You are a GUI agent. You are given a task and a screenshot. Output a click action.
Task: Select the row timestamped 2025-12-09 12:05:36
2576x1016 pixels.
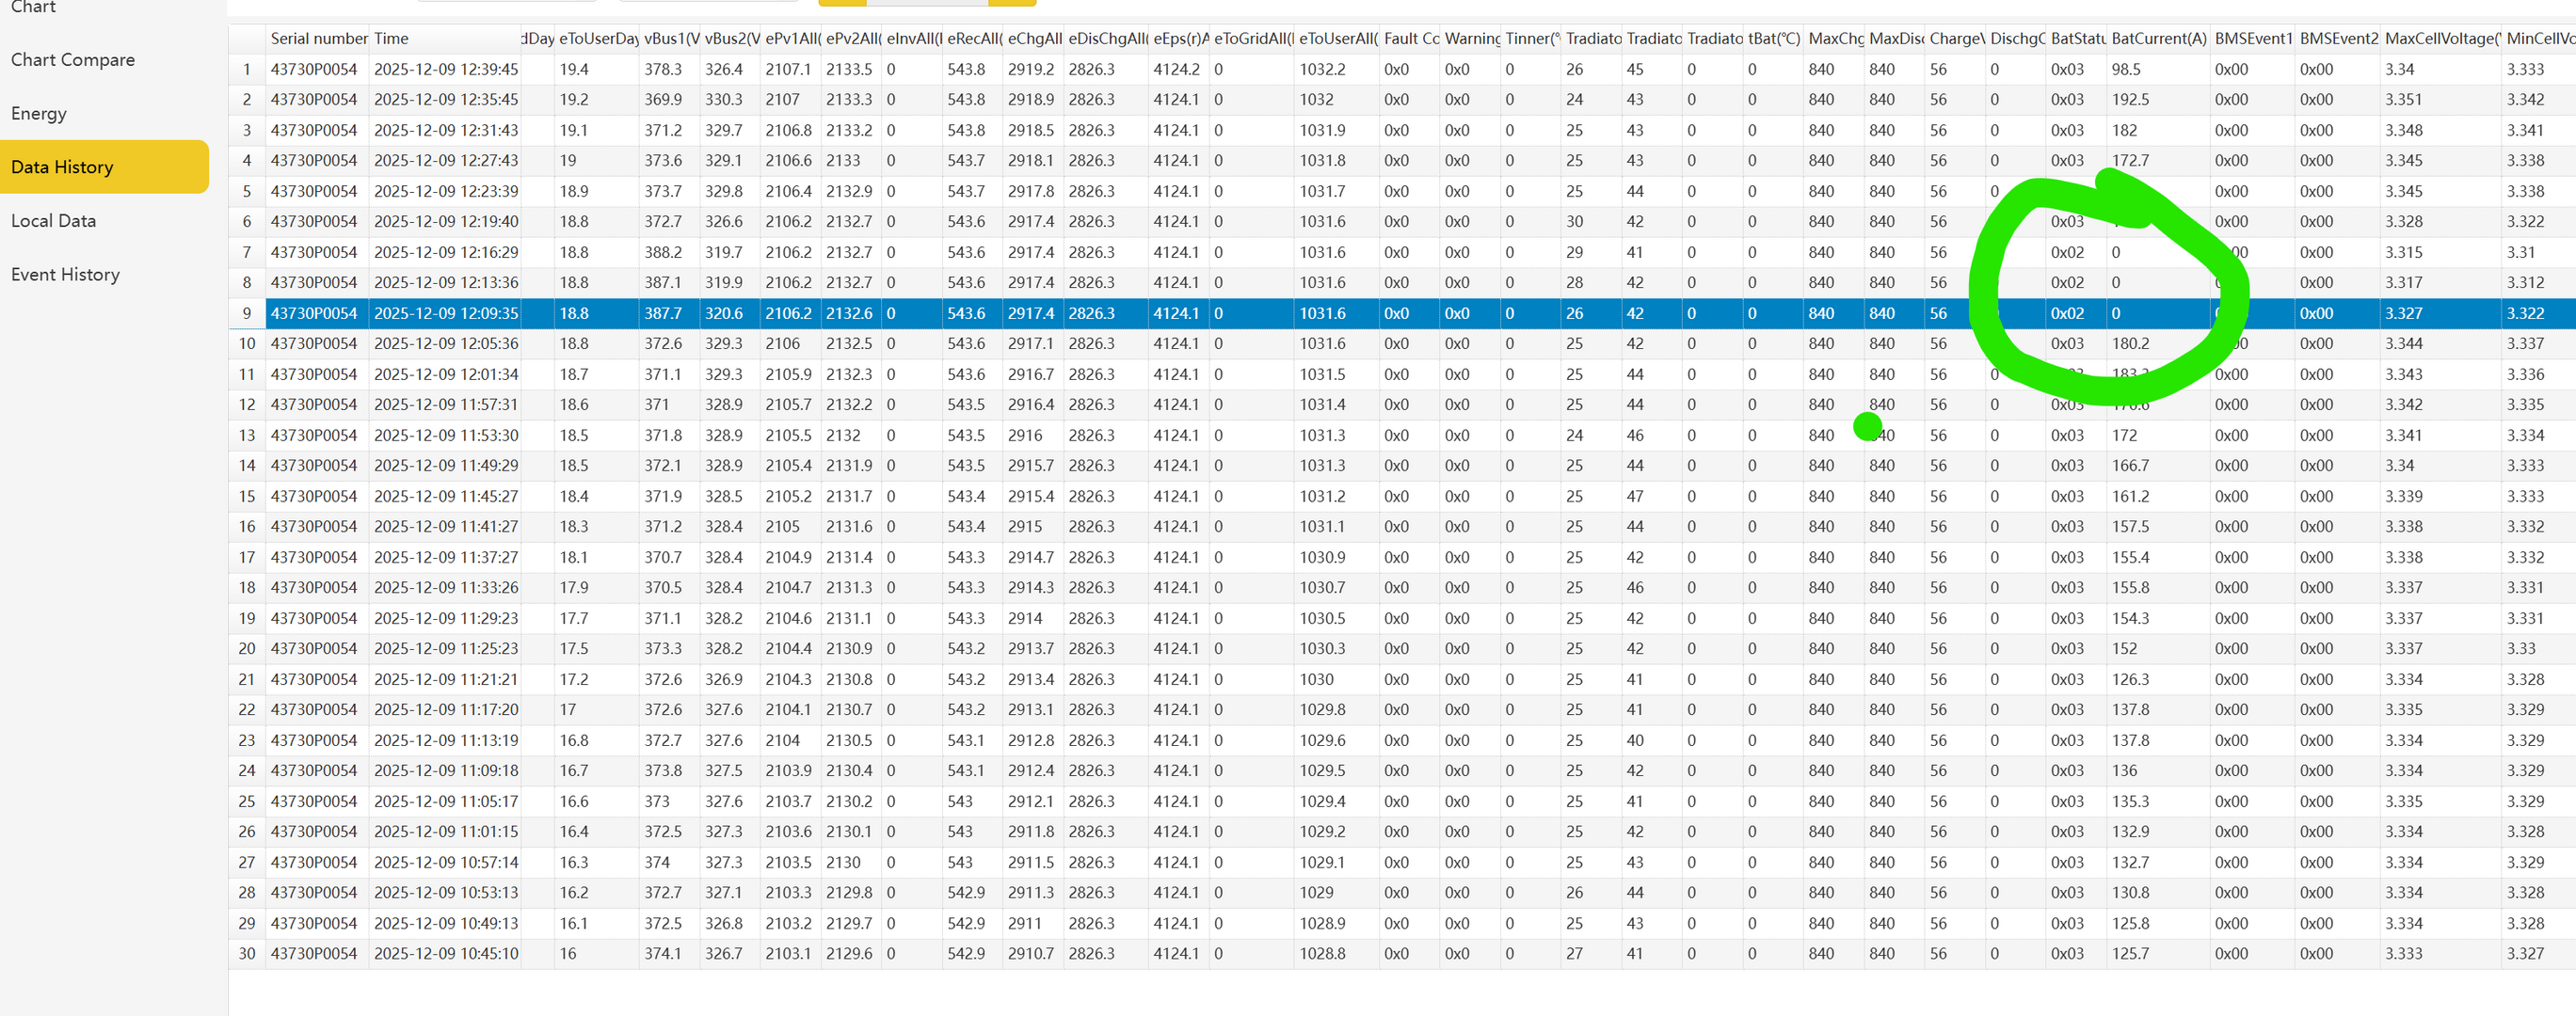446,343
